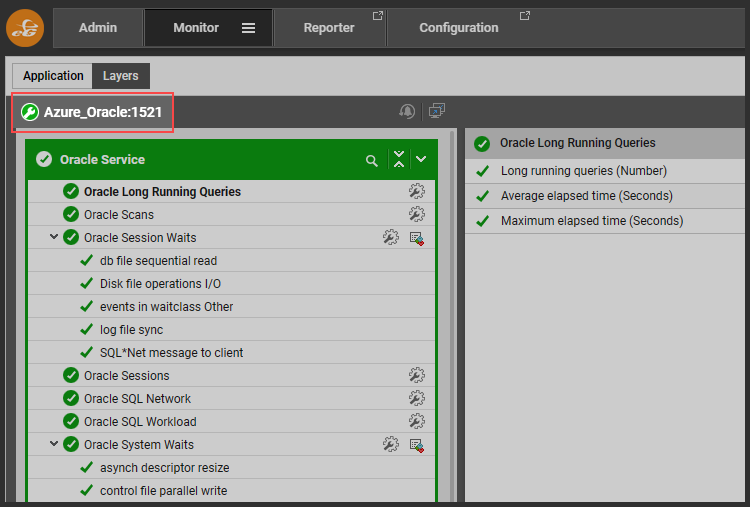Select SQL*Net message to client descriptor
This screenshot has height=507, width=750.
171,353
